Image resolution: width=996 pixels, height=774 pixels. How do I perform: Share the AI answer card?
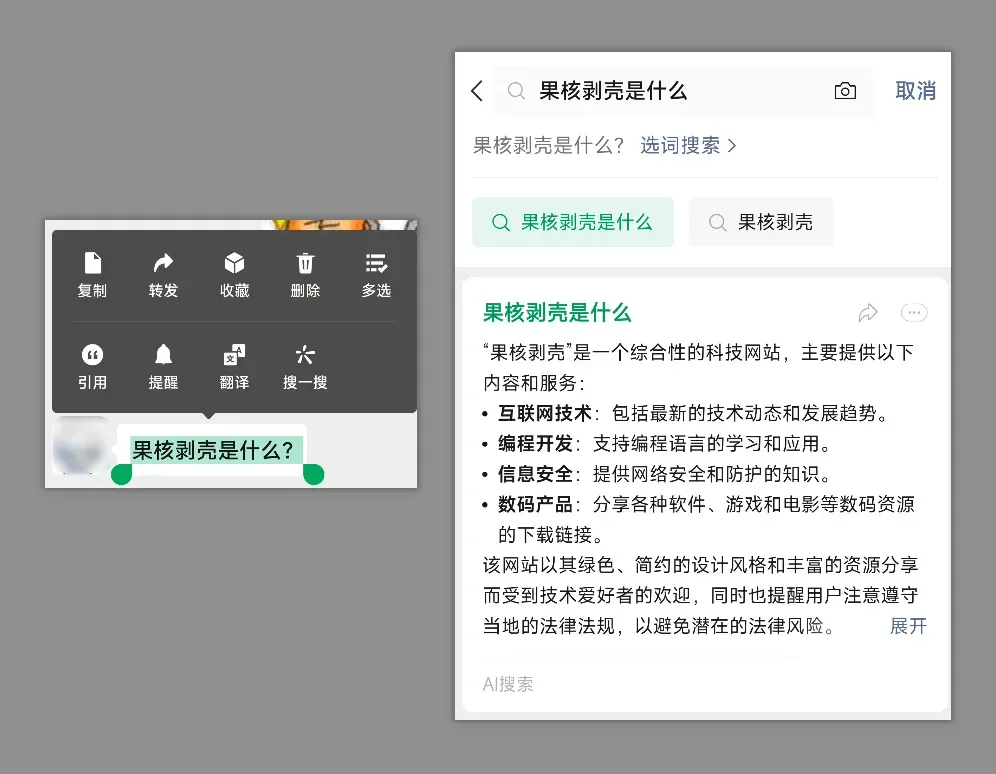[x=868, y=312]
